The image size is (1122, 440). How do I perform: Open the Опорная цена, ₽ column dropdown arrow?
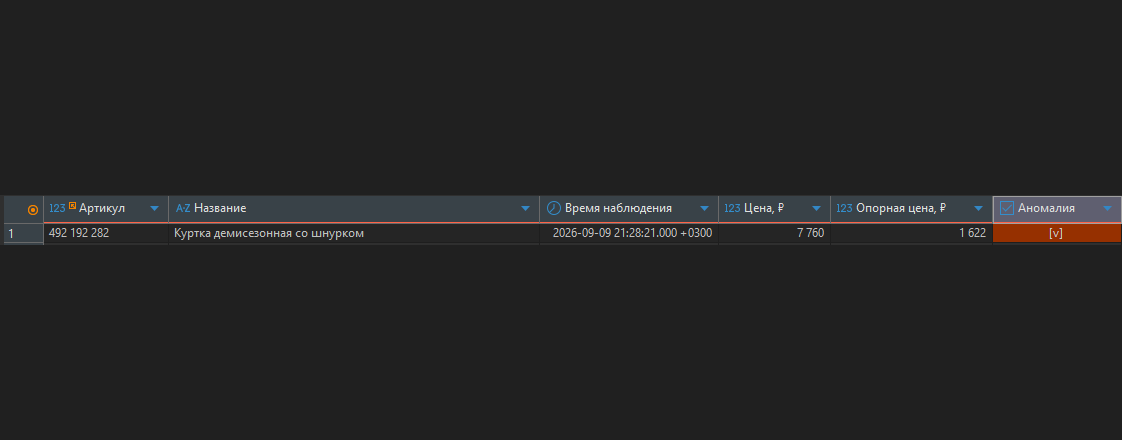[x=979, y=209]
